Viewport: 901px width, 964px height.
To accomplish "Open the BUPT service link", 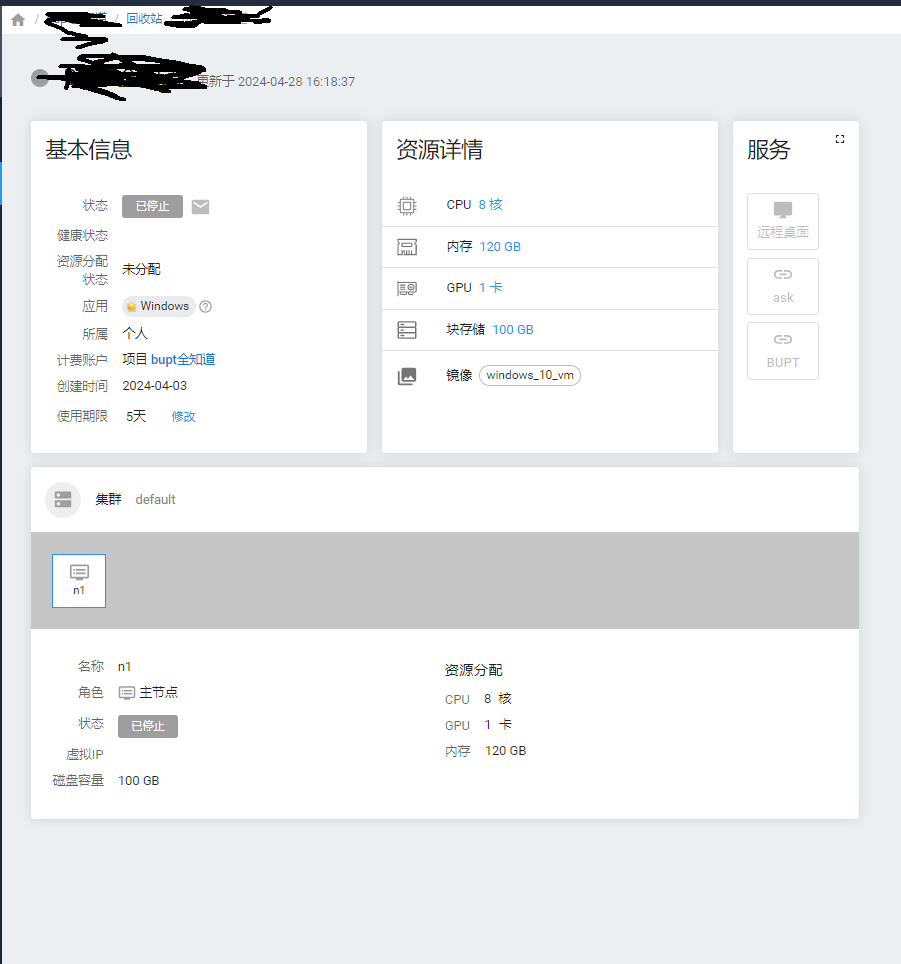I will pyautogui.click(x=782, y=351).
